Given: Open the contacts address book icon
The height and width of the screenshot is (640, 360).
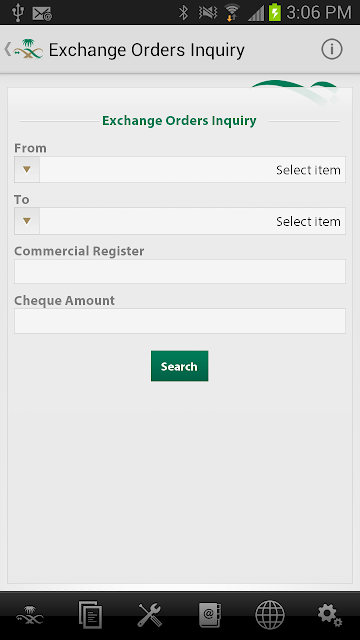Looking at the screenshot, I should pos(210,614).
